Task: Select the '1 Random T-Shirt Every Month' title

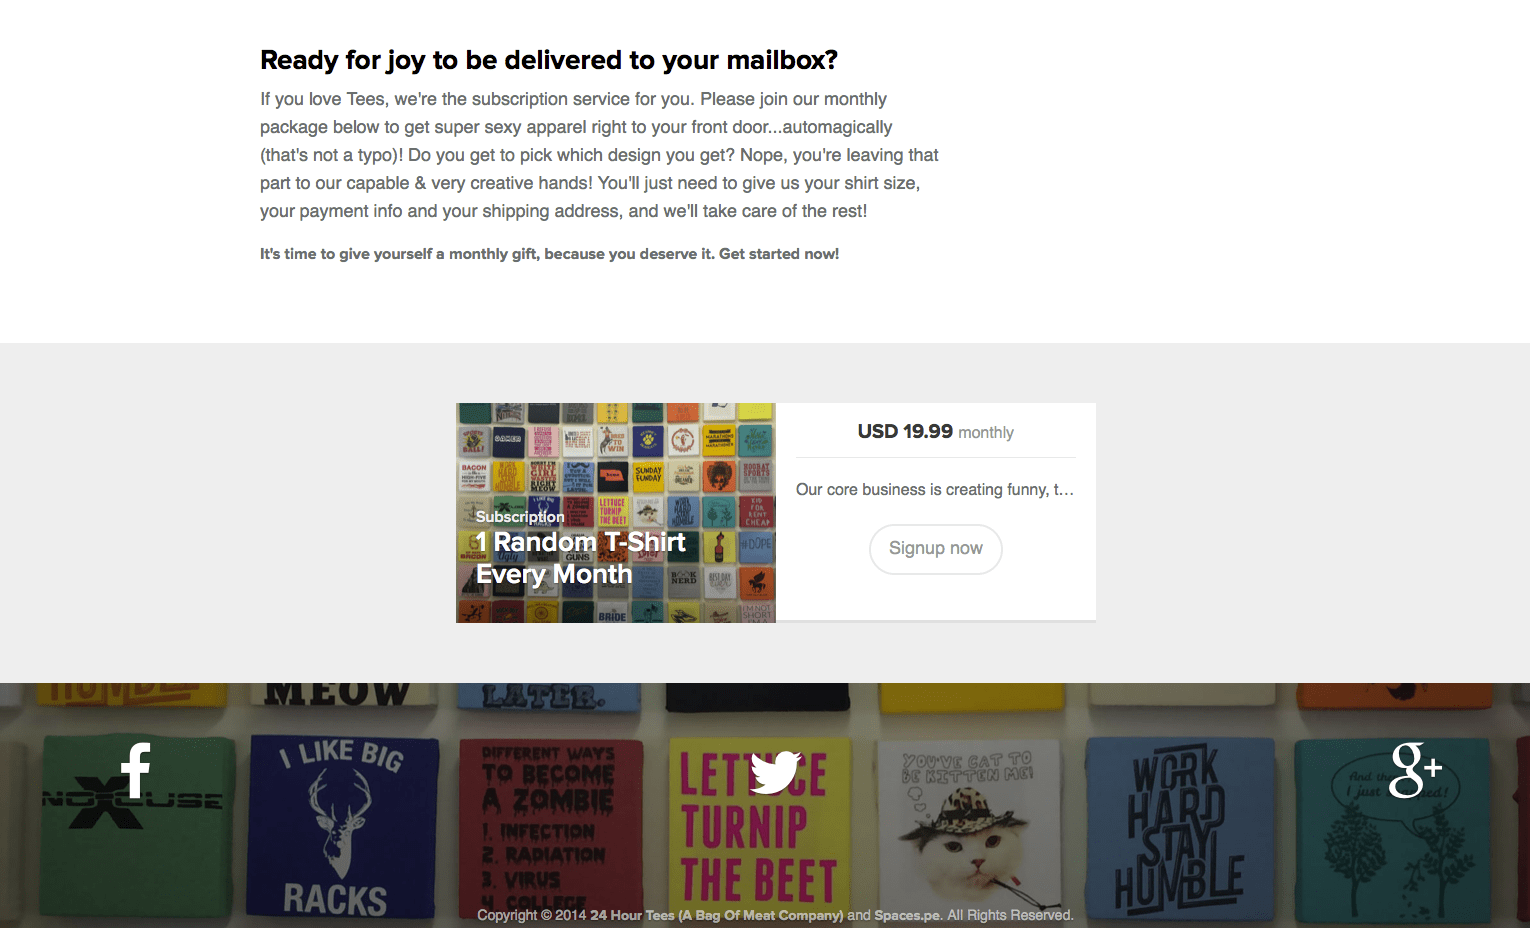Action: (580, 558)
